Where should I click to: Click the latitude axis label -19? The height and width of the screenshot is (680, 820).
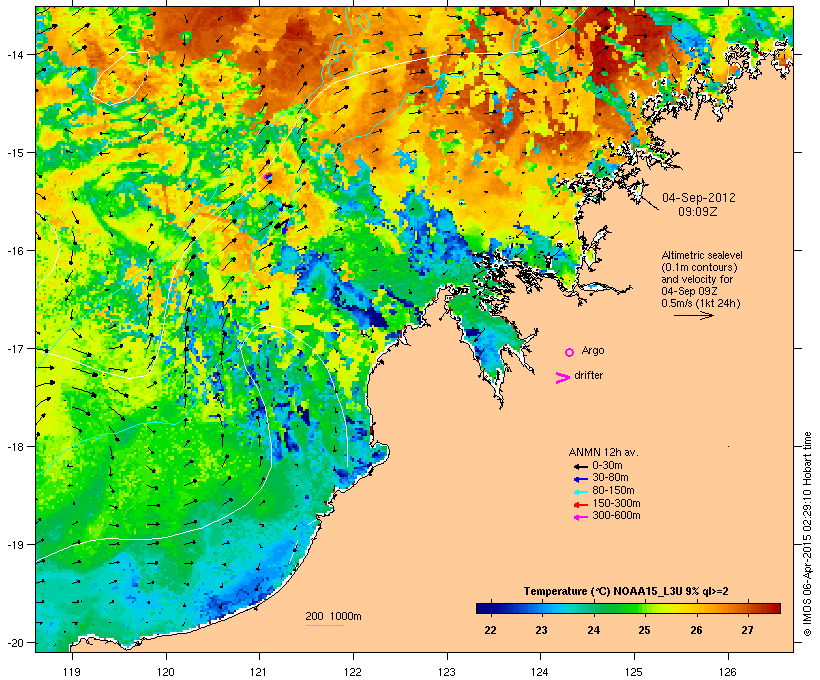(14, 545)
